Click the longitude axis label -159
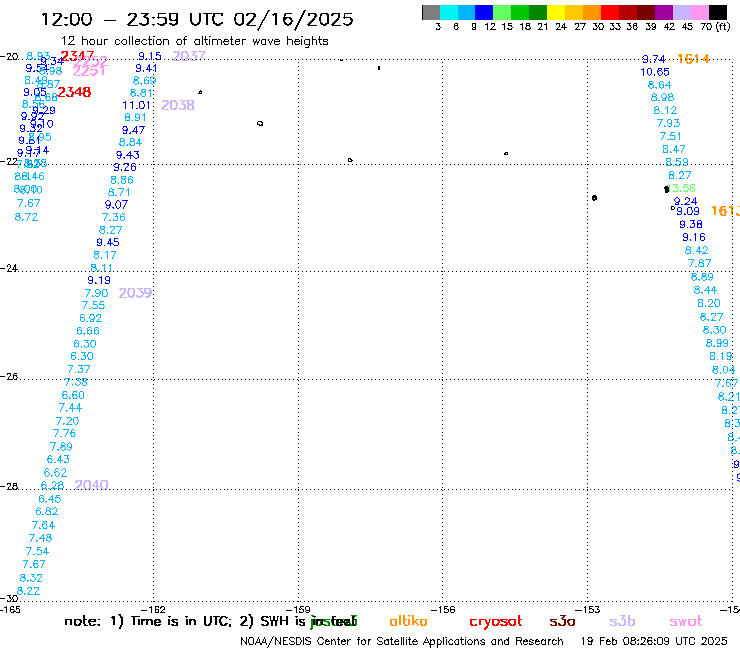Screen dimensions: 740x650 click(298, 609)
